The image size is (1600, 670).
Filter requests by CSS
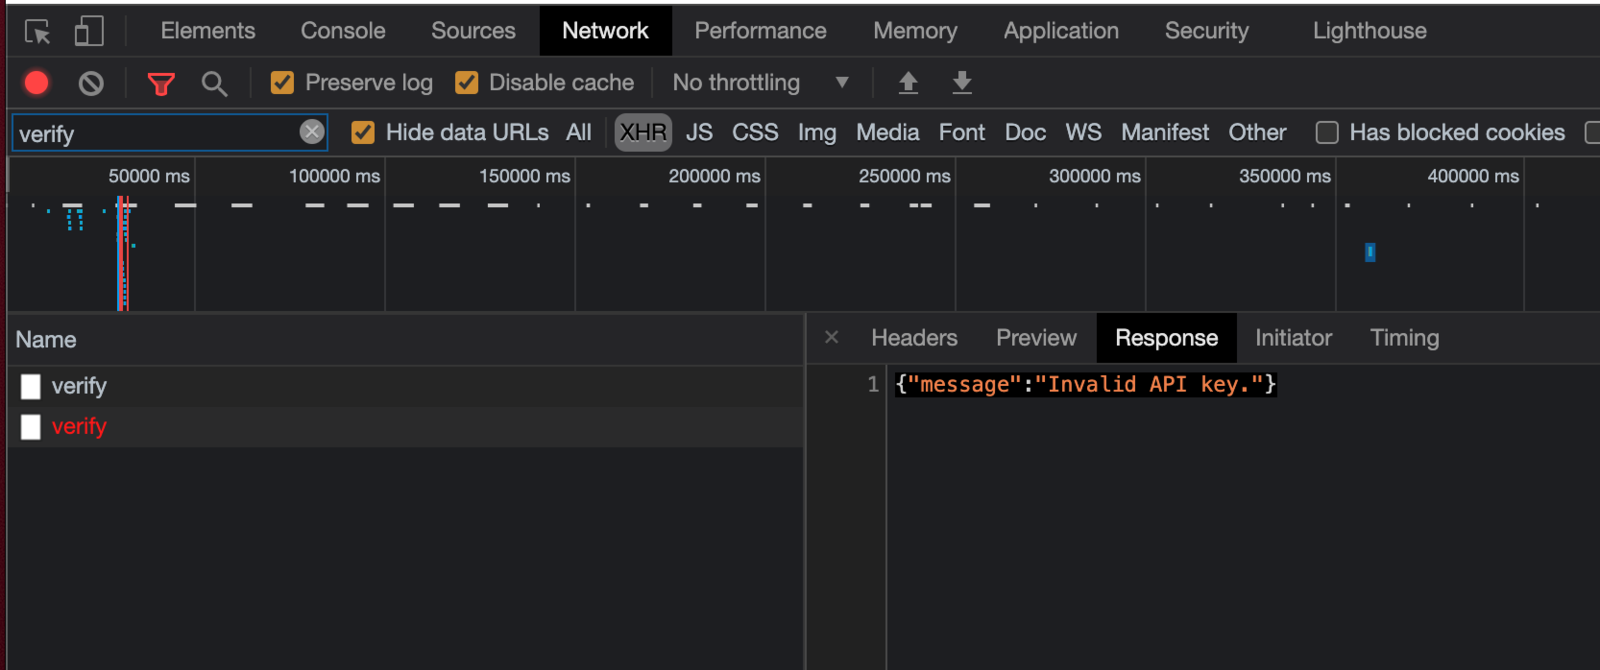point(755,132)
